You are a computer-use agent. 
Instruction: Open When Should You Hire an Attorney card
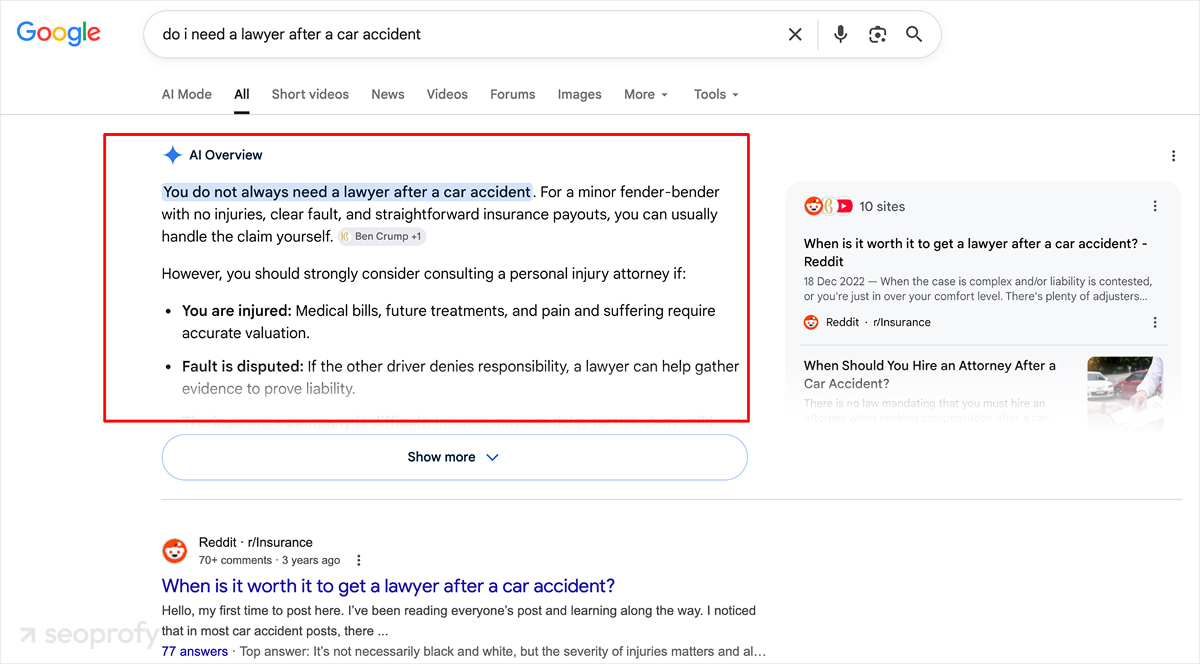[x=930, y=374]
